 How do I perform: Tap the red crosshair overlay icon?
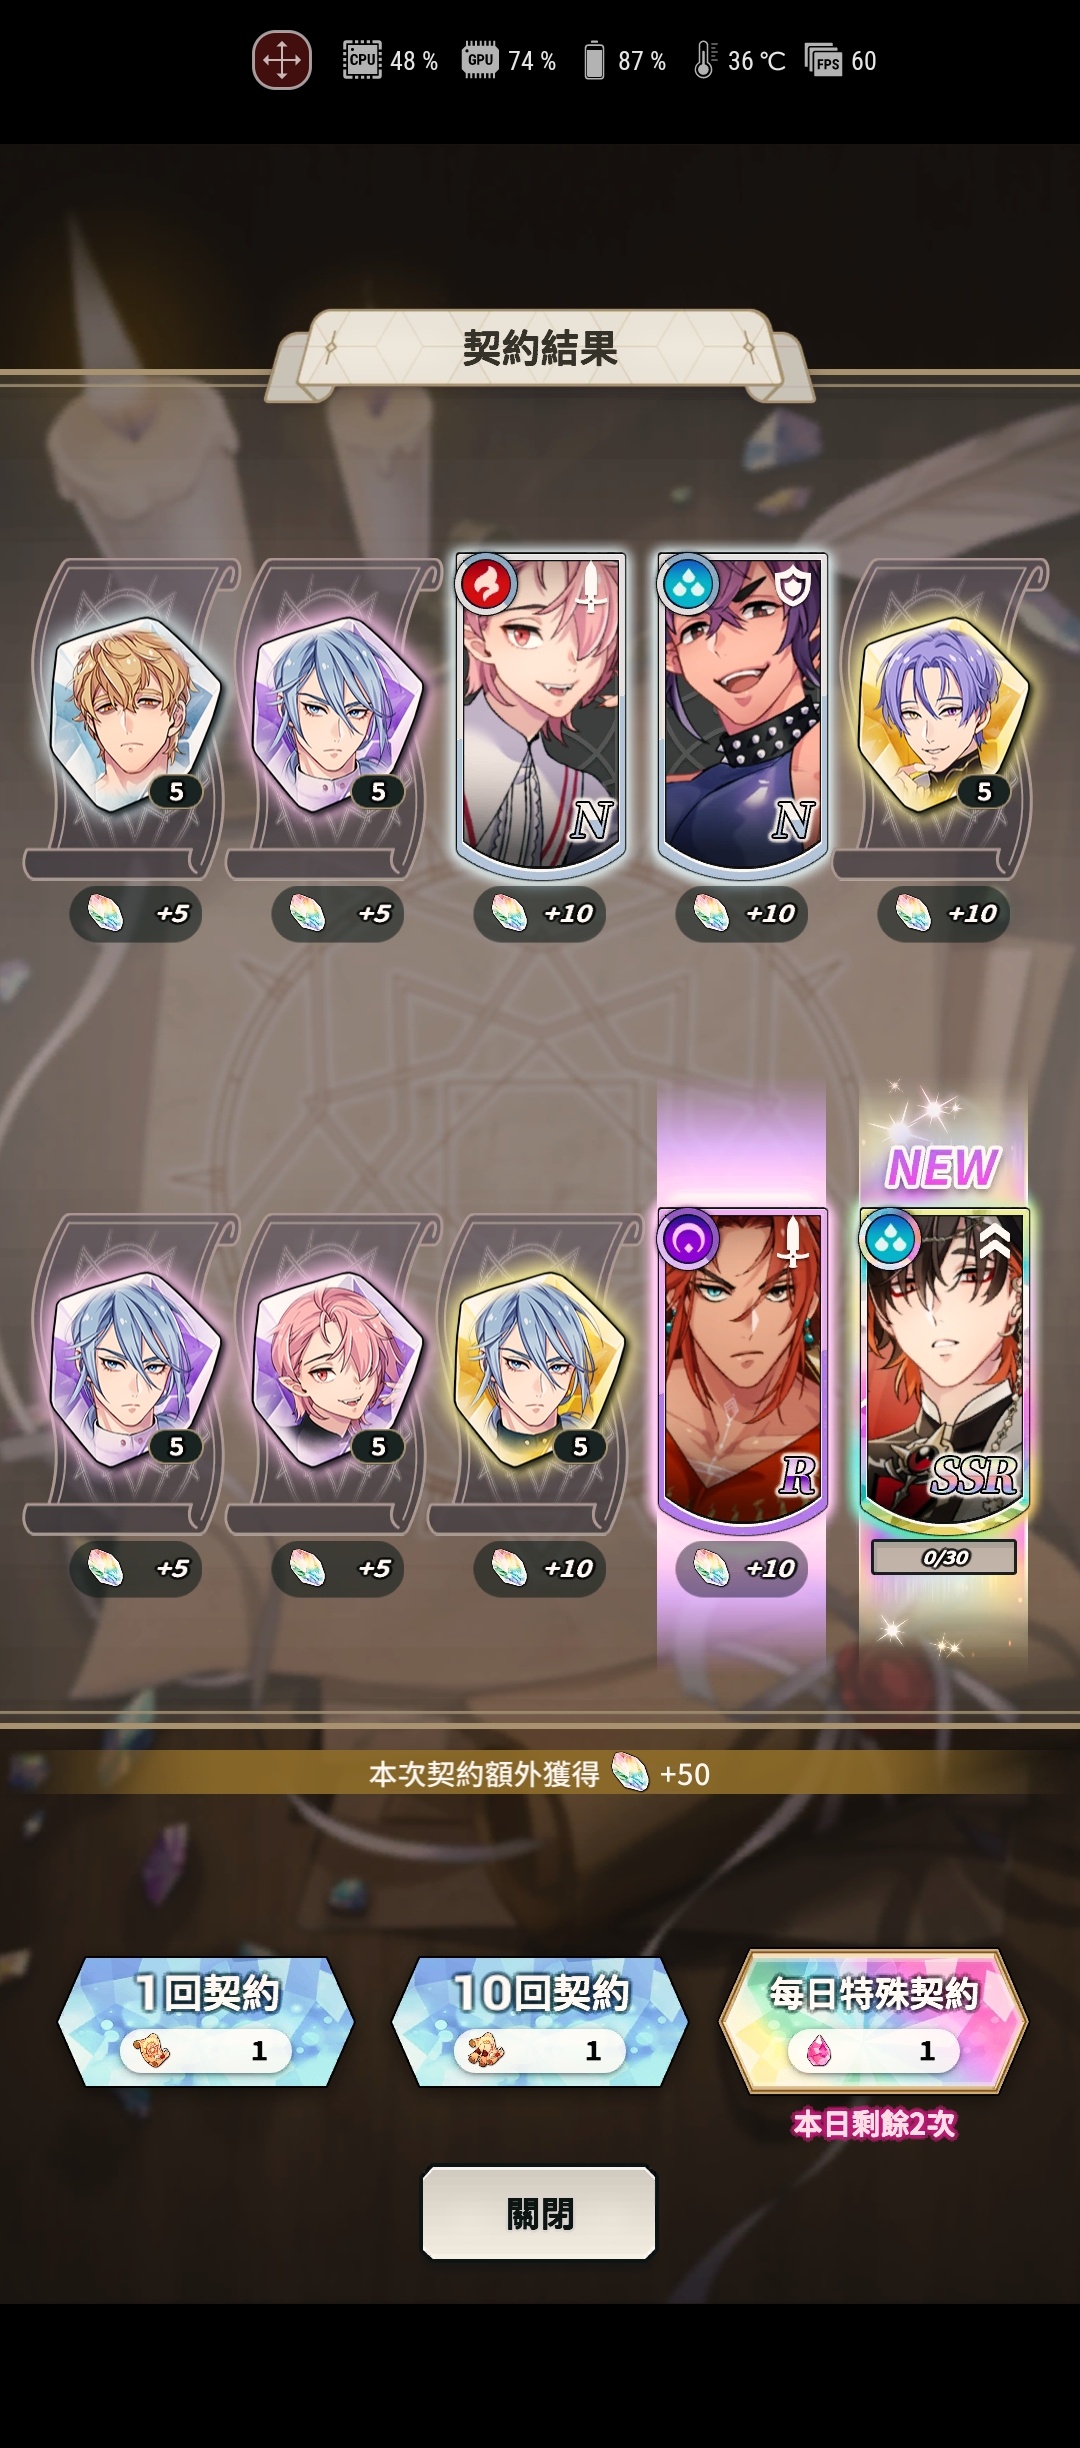[281, 60]
